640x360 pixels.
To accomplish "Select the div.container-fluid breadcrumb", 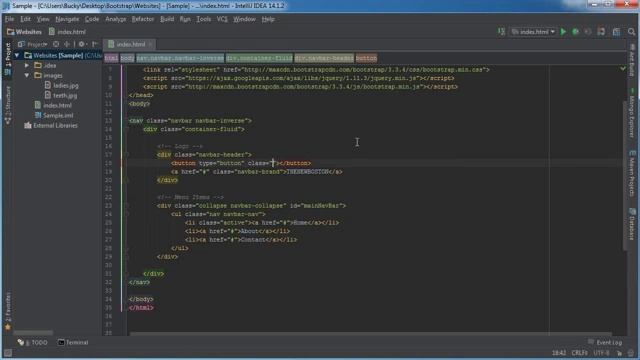I will point(259,58).
